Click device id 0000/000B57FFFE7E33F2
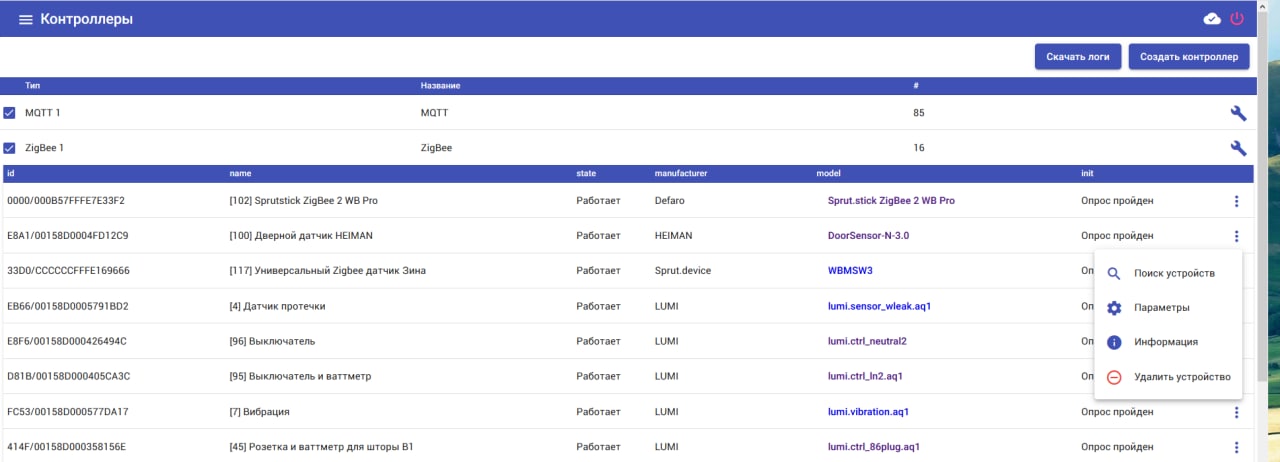Viewport: 1280px width, 462px height. coord(66,201)
